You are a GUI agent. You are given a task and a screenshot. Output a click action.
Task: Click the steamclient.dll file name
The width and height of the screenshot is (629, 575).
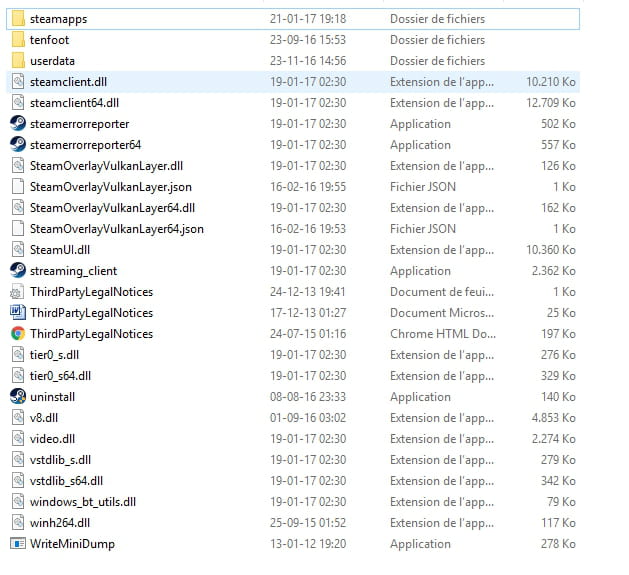(68, 82)
